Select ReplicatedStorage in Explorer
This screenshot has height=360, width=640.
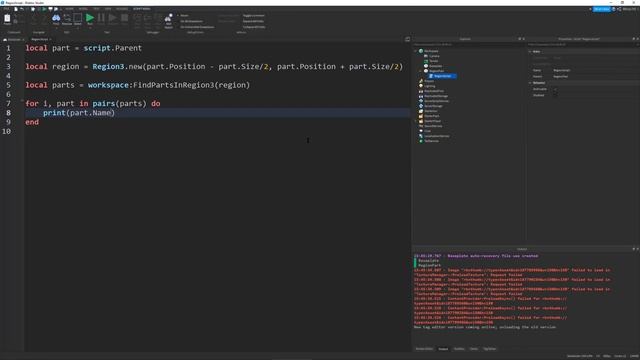(436, 96)
